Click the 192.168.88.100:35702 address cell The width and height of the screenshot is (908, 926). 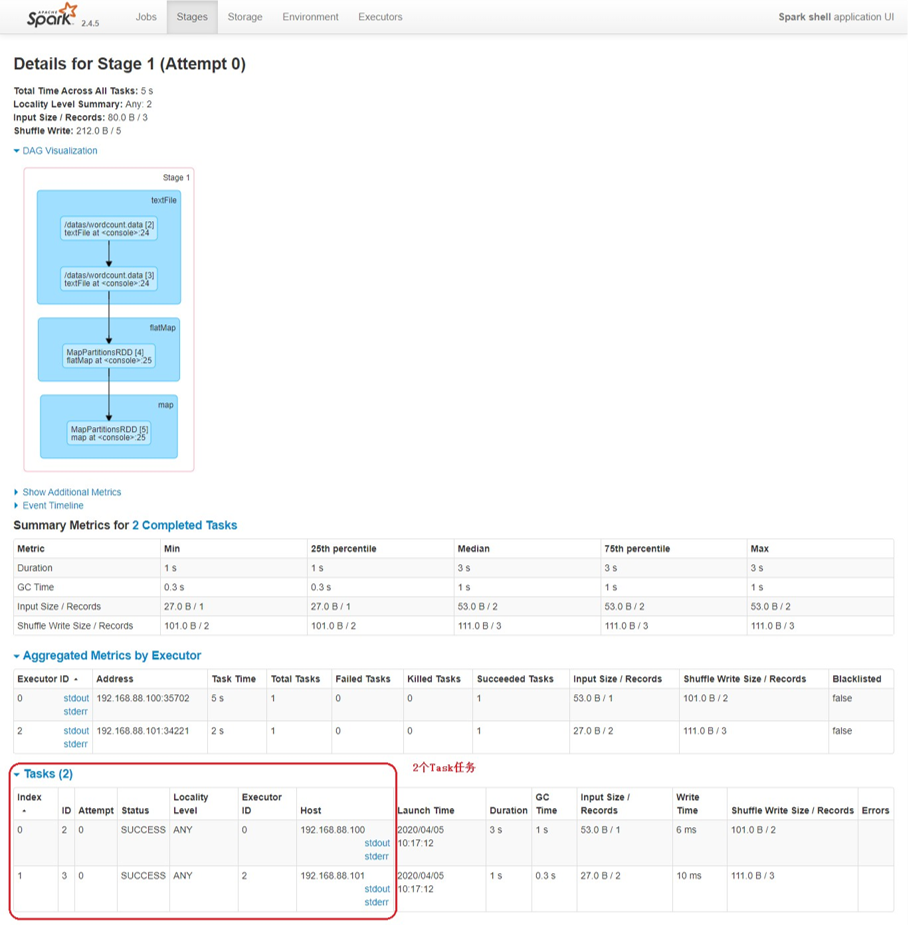143,698
